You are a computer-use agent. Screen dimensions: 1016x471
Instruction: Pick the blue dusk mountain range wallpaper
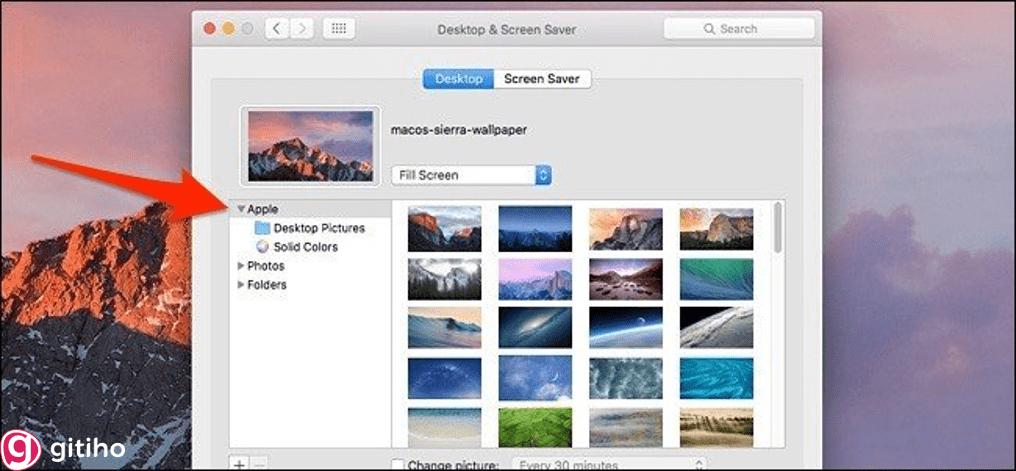pos(535,229)
